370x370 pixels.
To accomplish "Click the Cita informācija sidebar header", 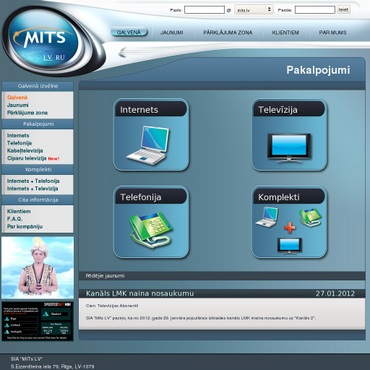I will pos(38,200).
